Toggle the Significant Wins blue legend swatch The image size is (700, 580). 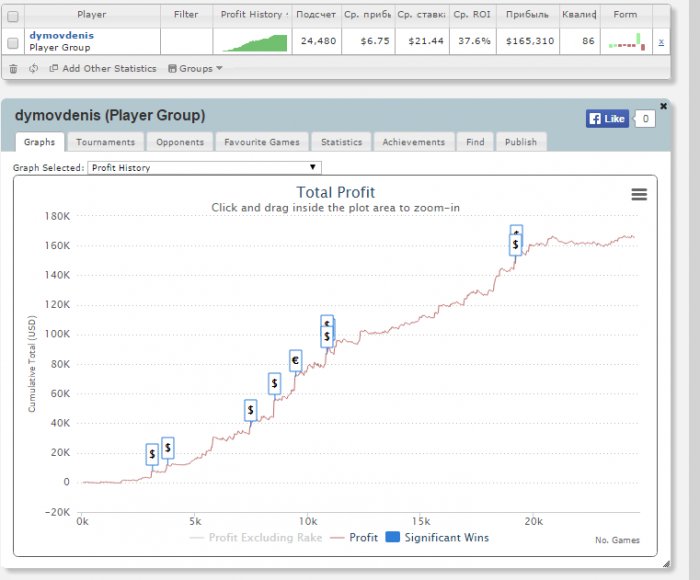tap(392, 537)
